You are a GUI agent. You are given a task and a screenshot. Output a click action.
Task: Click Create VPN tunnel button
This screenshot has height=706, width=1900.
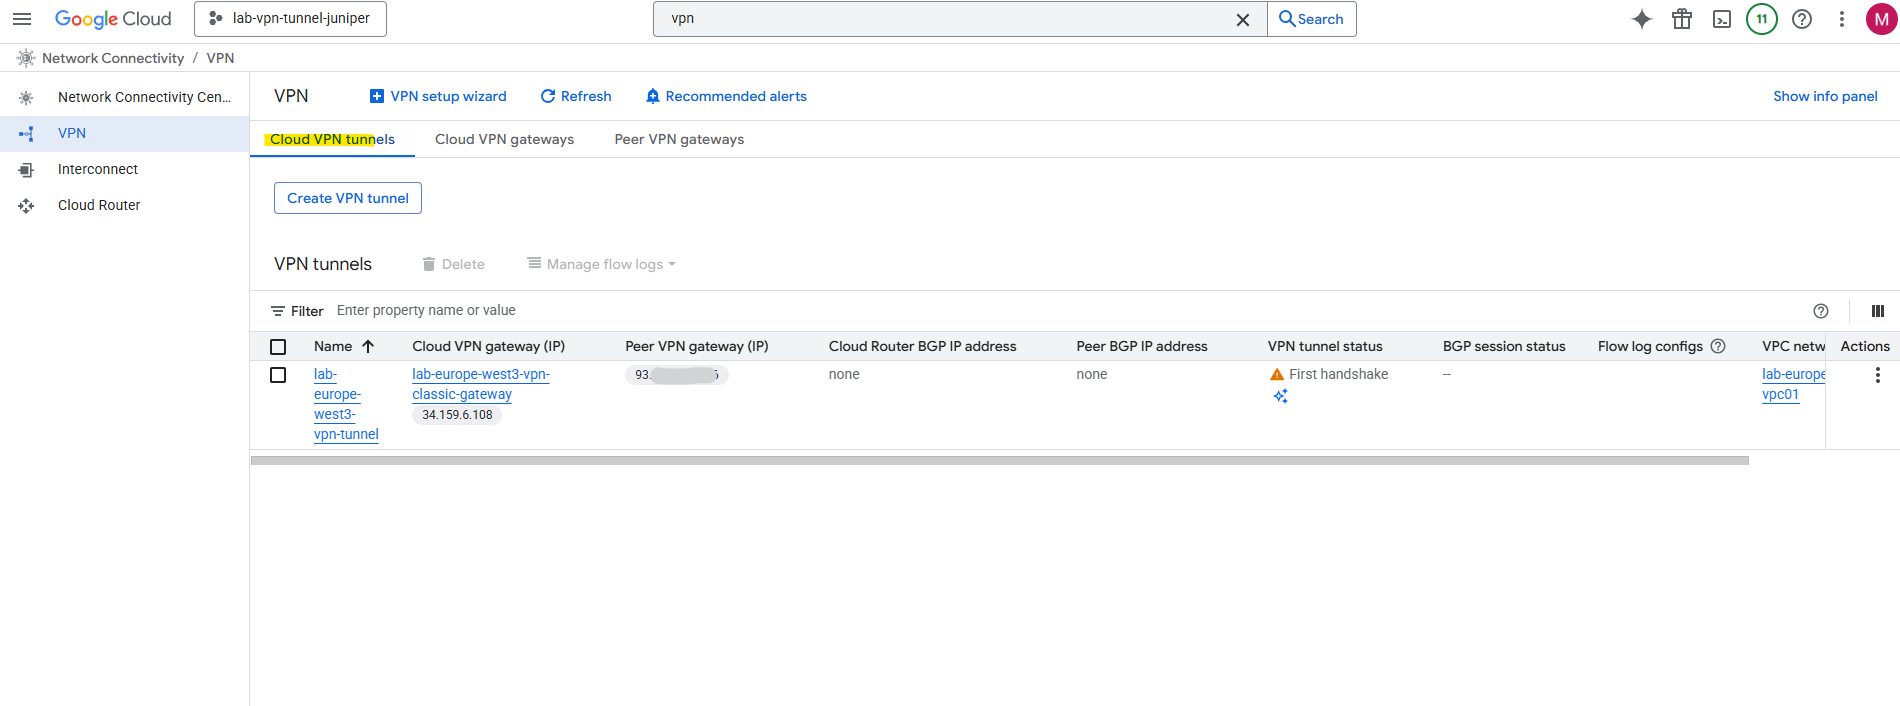click(348, 198)
